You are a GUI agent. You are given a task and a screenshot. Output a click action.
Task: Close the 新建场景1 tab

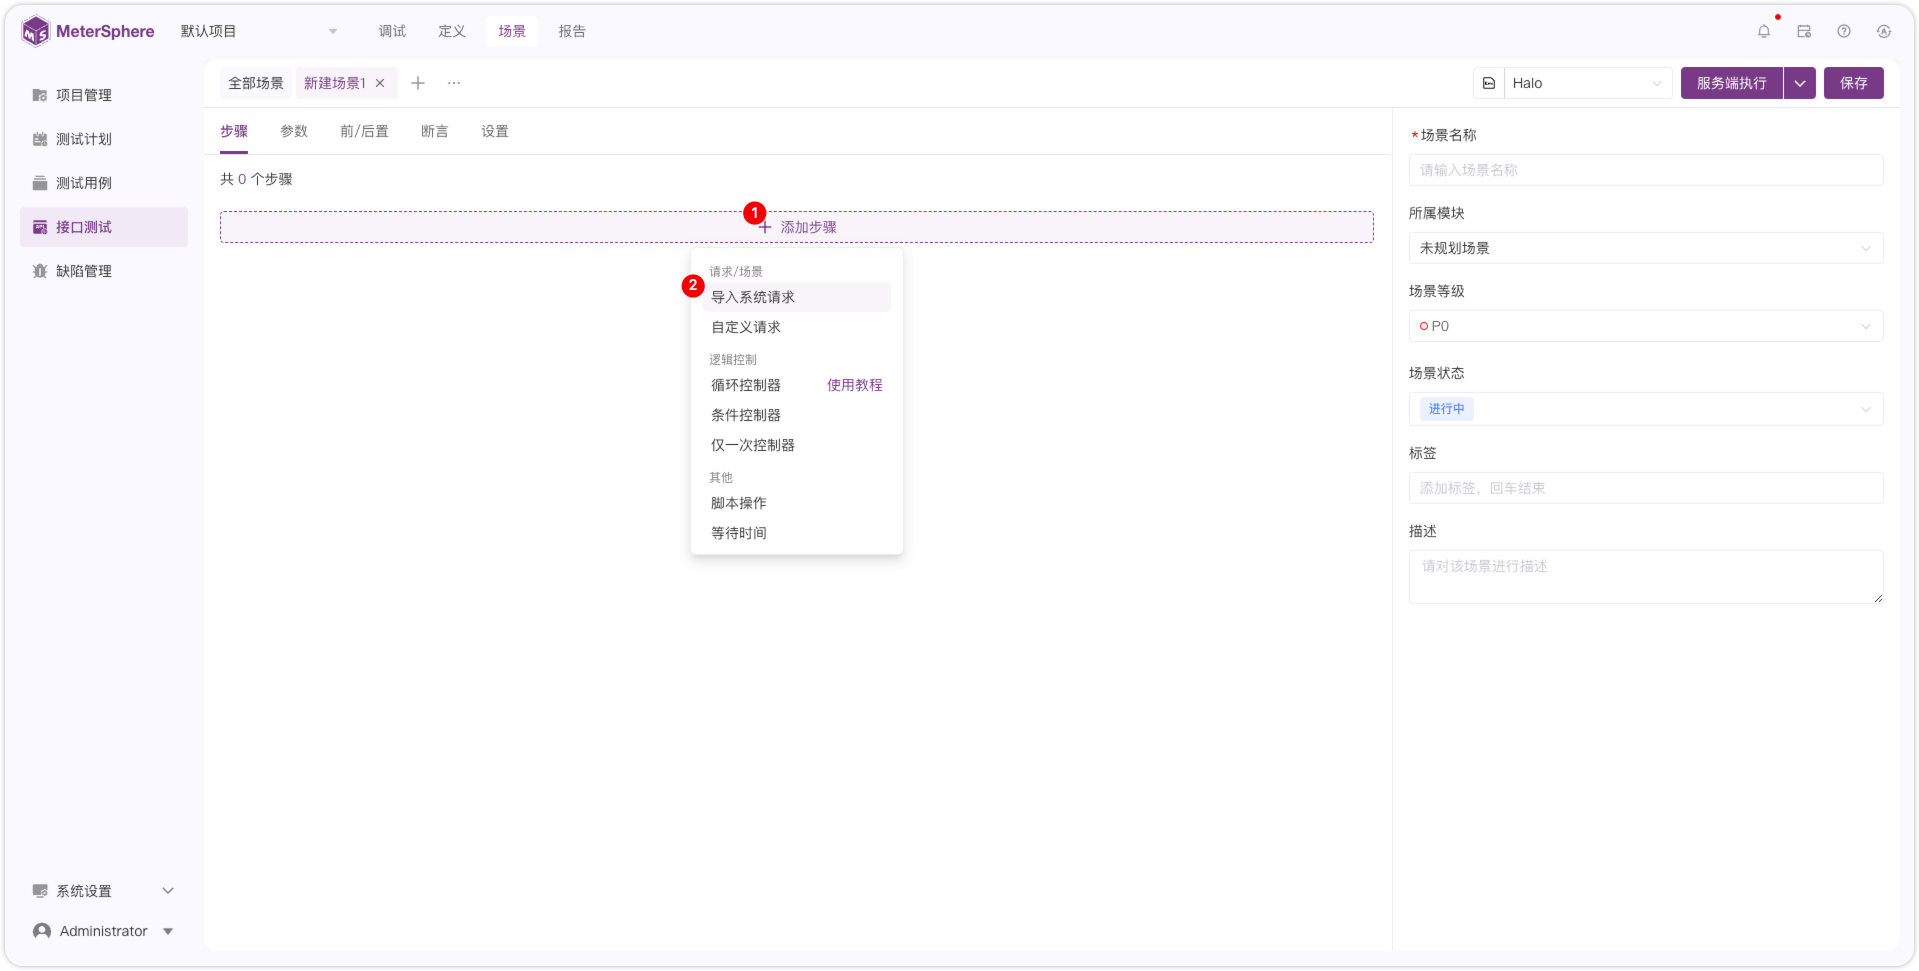pyautogui.click(x=380, y=83)
